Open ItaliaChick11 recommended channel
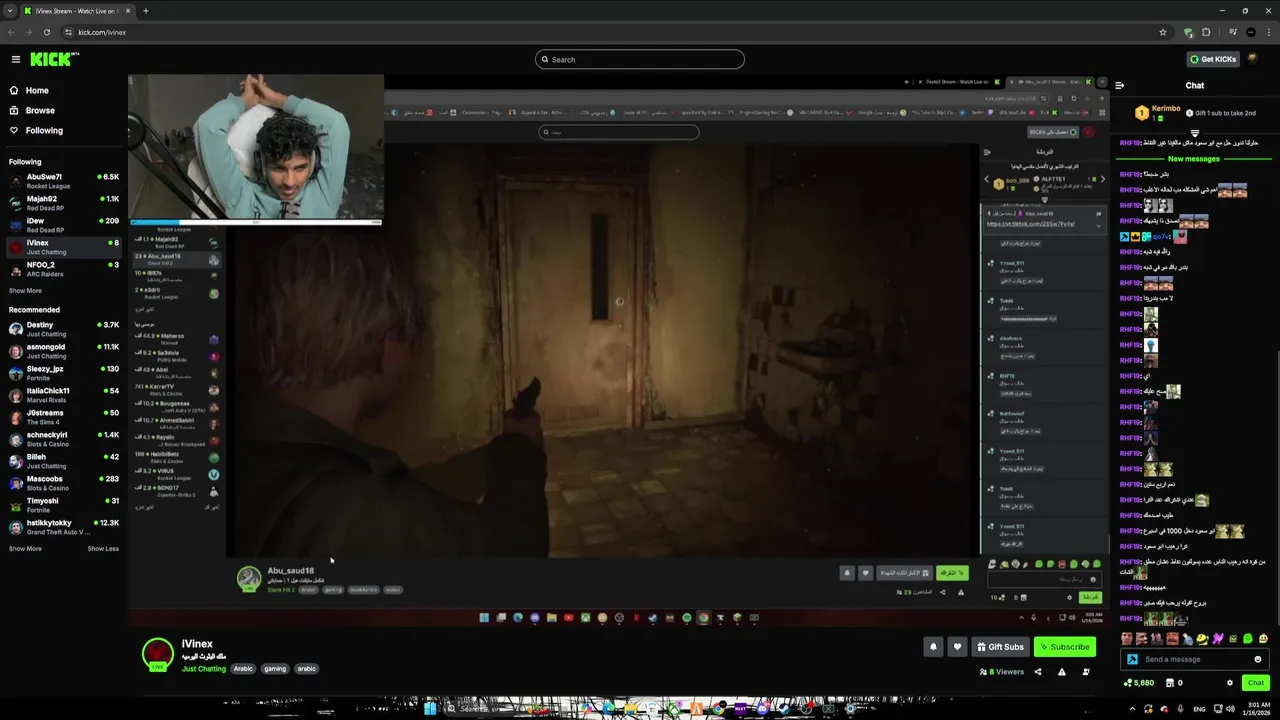Image resolution: width=1280 pixels, height=720 pixels. [64, 395]
